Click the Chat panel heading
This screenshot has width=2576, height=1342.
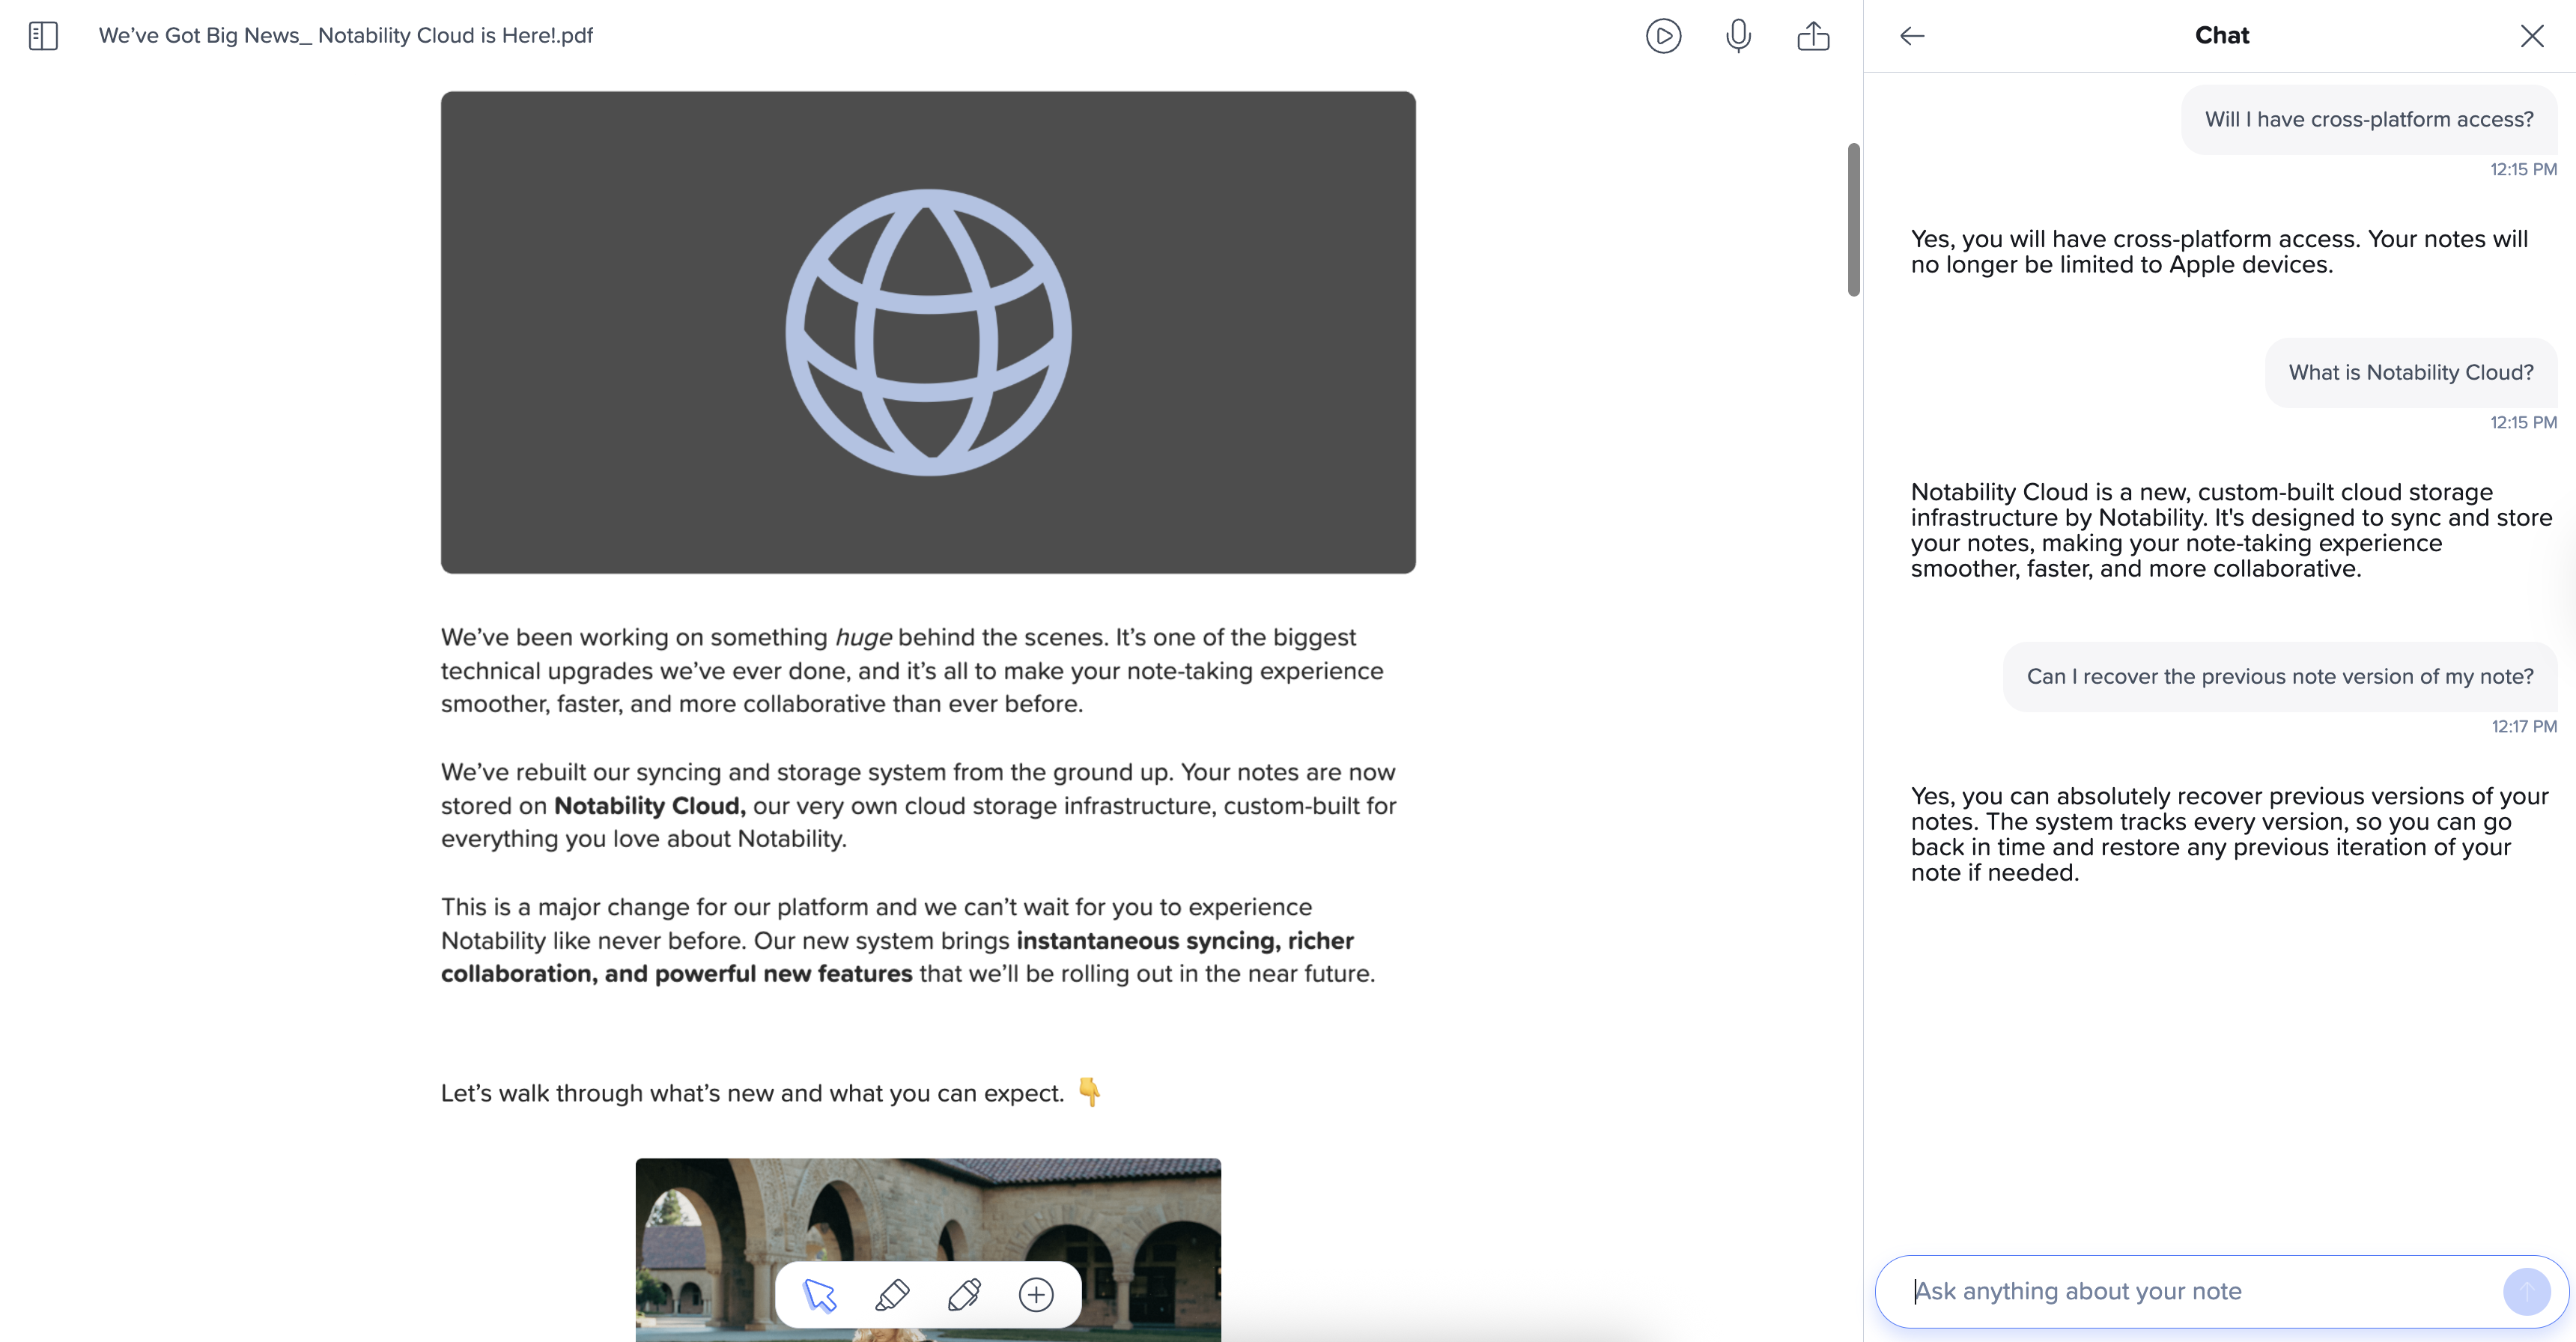(2221, 36)
